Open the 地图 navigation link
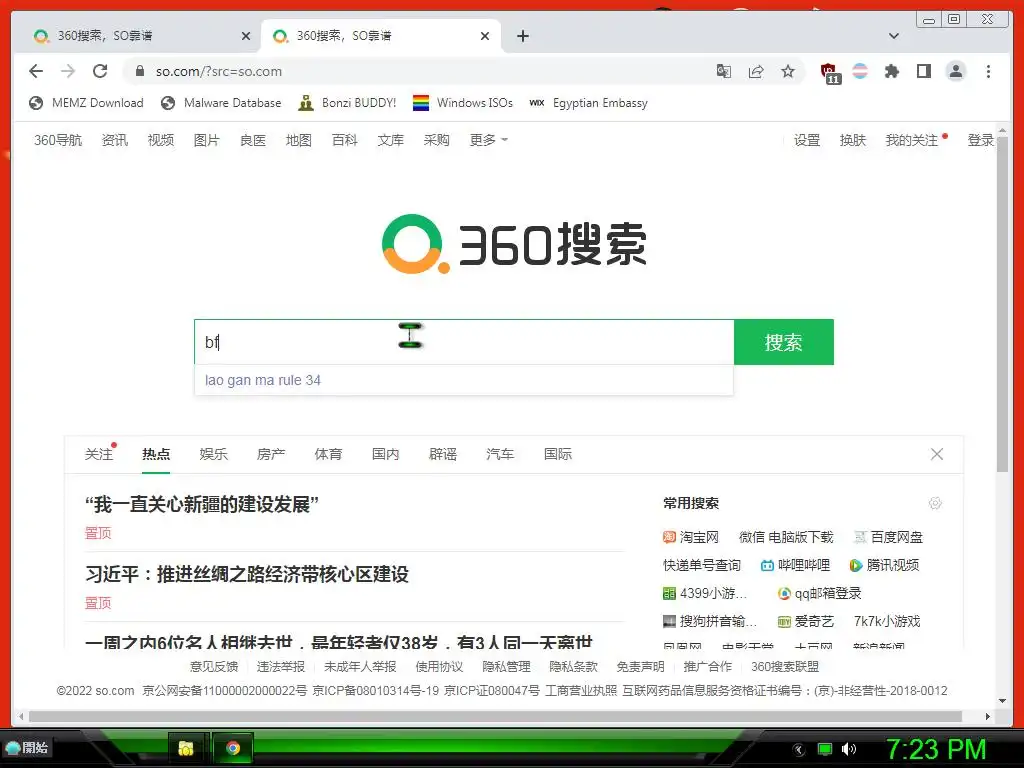The width and height of the screenshot is (1024, 768). [x=298, y=140]
